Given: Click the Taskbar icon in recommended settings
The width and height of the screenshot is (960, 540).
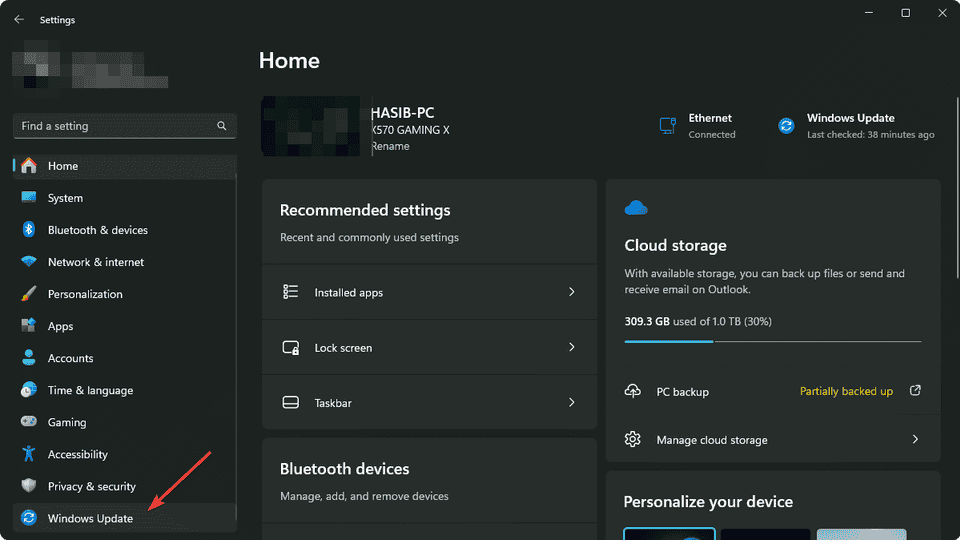Looking at the screenshot, I should click(x=290, y=402).
